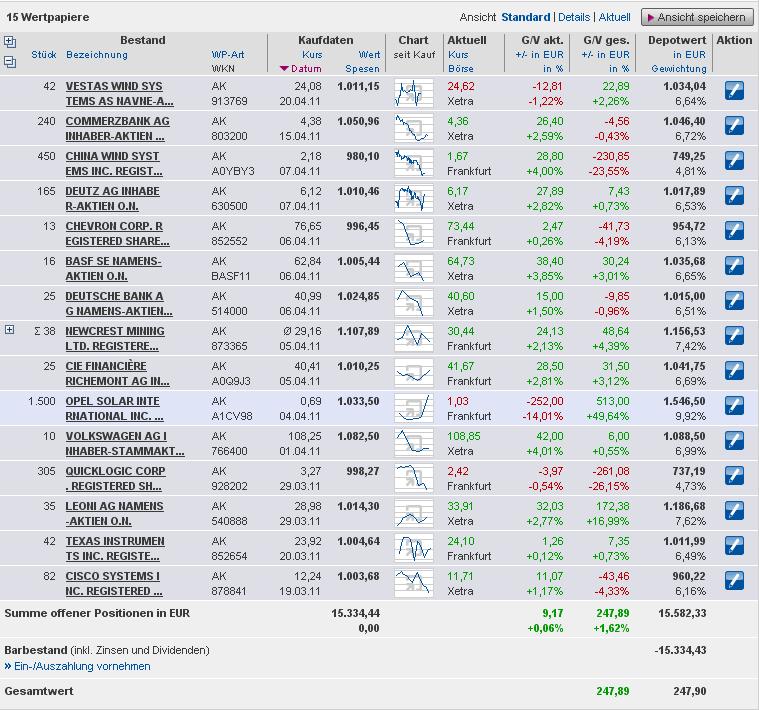Open the Quicklogic chart thumbnail
Viewport: 759px width, 710px height.
click(413, 478)
